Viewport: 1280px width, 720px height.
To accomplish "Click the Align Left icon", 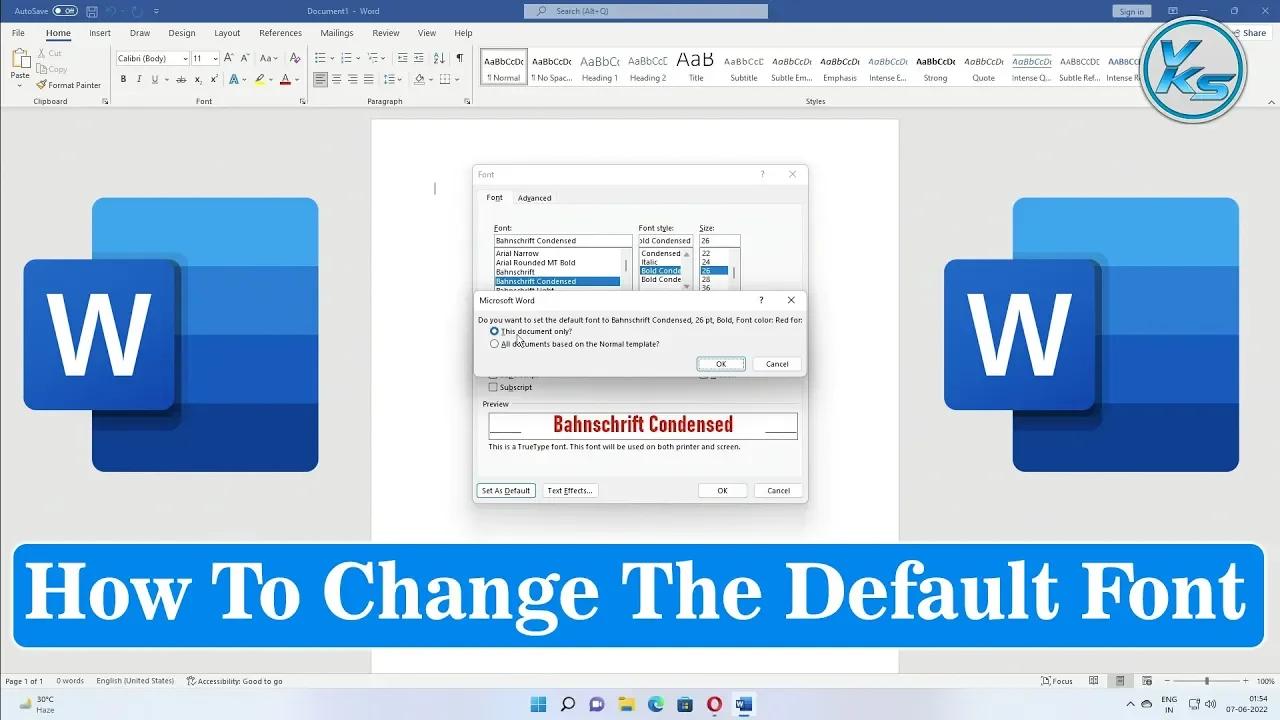I will 321,79.
